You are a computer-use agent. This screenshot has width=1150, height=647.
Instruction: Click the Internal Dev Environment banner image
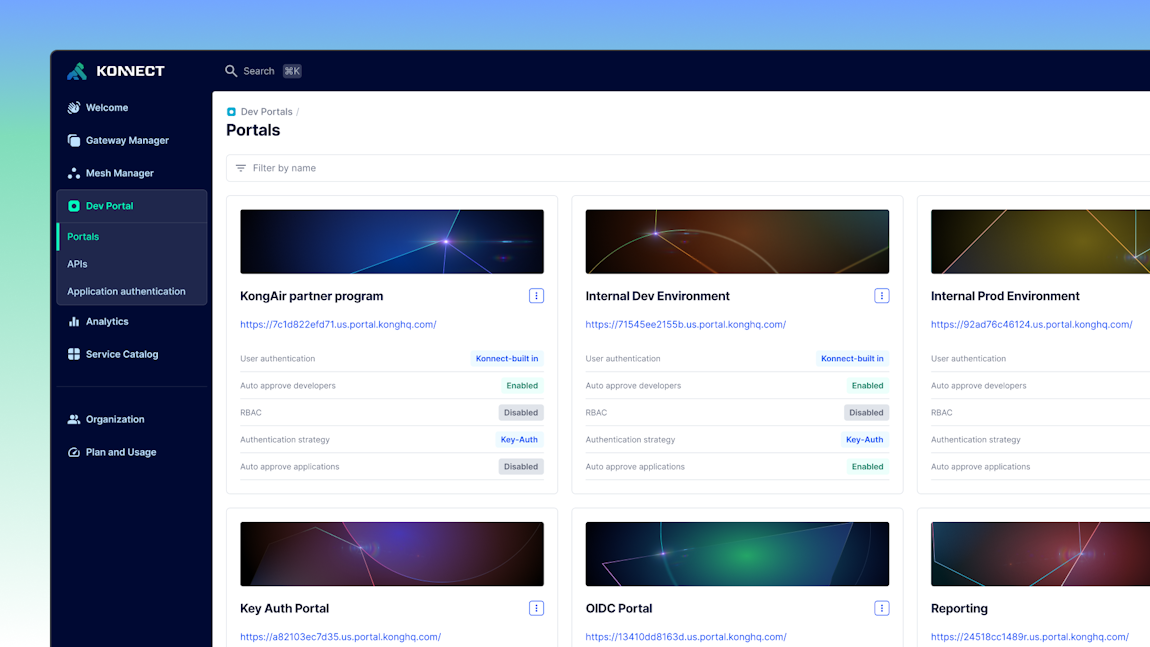click(x=737, y=241)
